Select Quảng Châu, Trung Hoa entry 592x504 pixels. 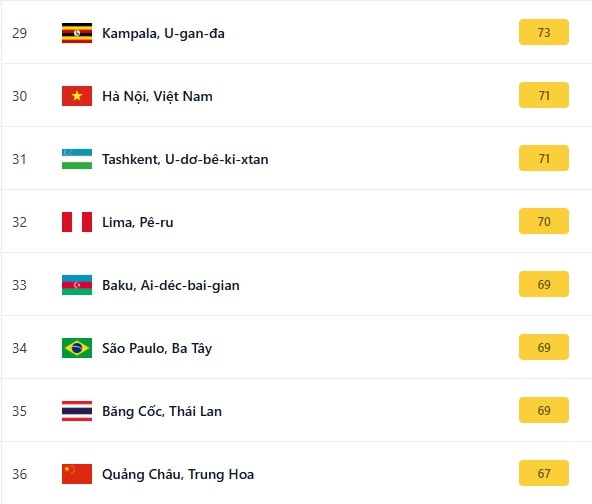coord(178,475)
